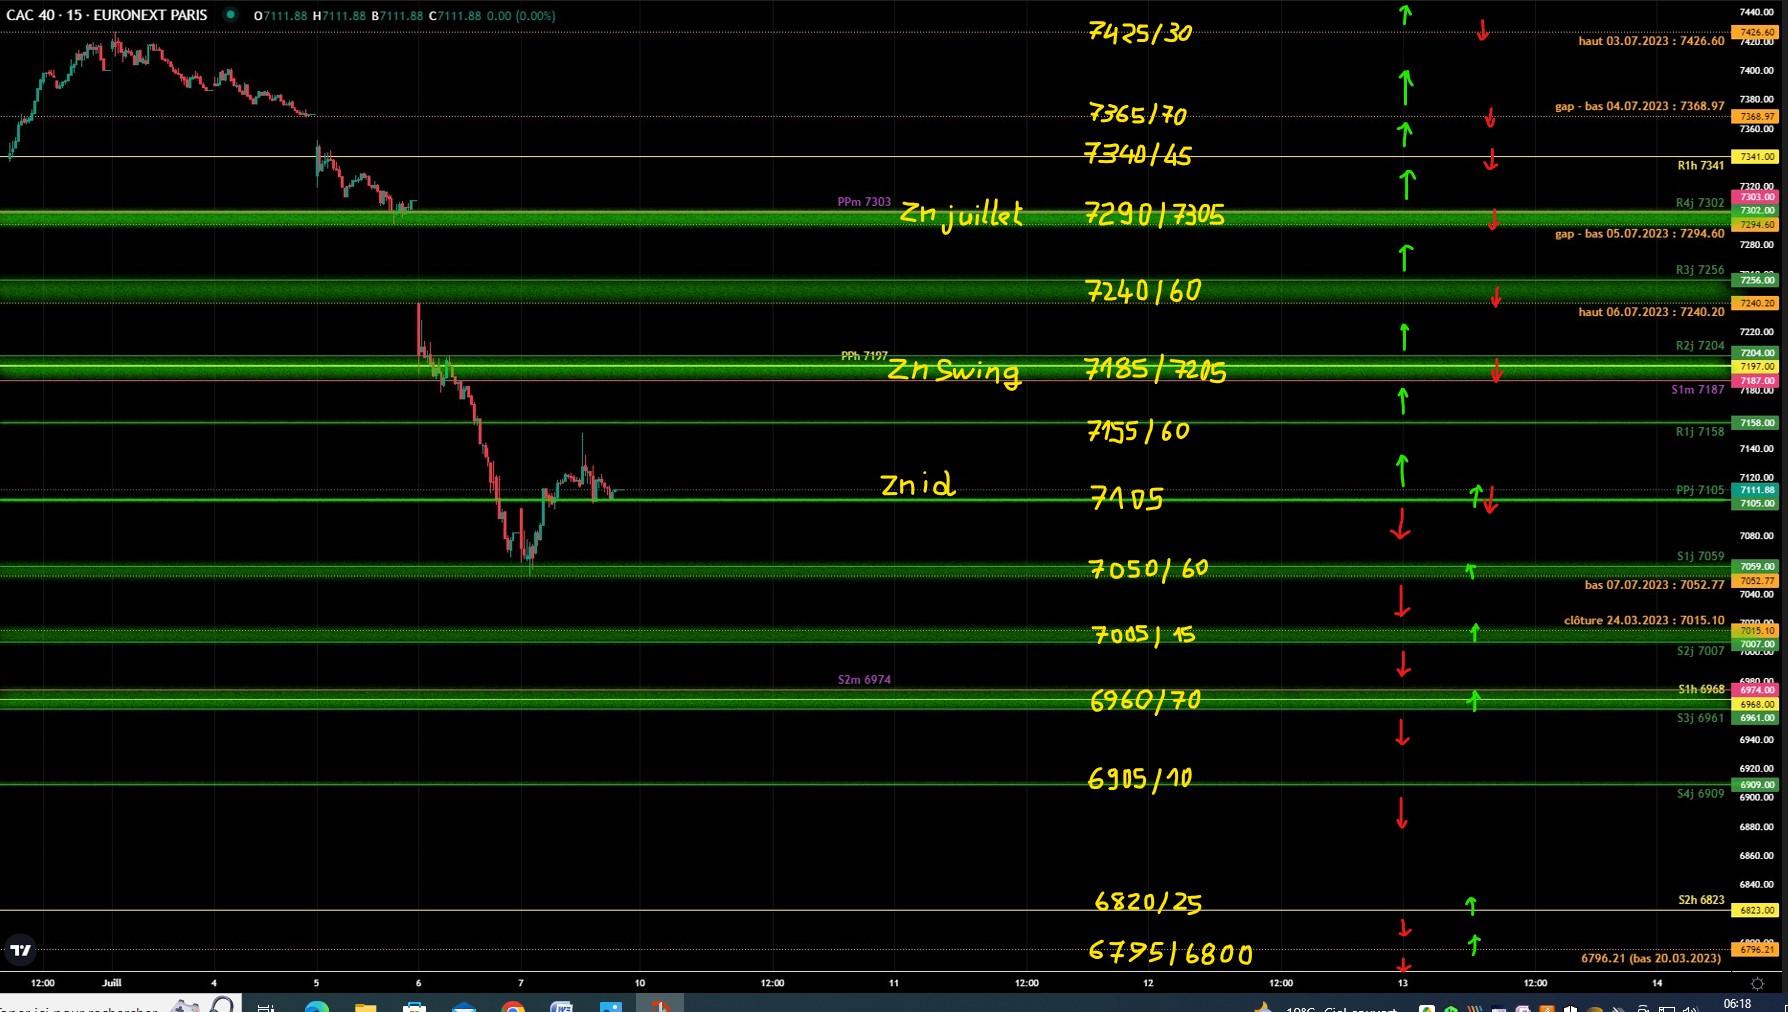
Task: Click the green market status dot
Action: click(x=230, y=15)
